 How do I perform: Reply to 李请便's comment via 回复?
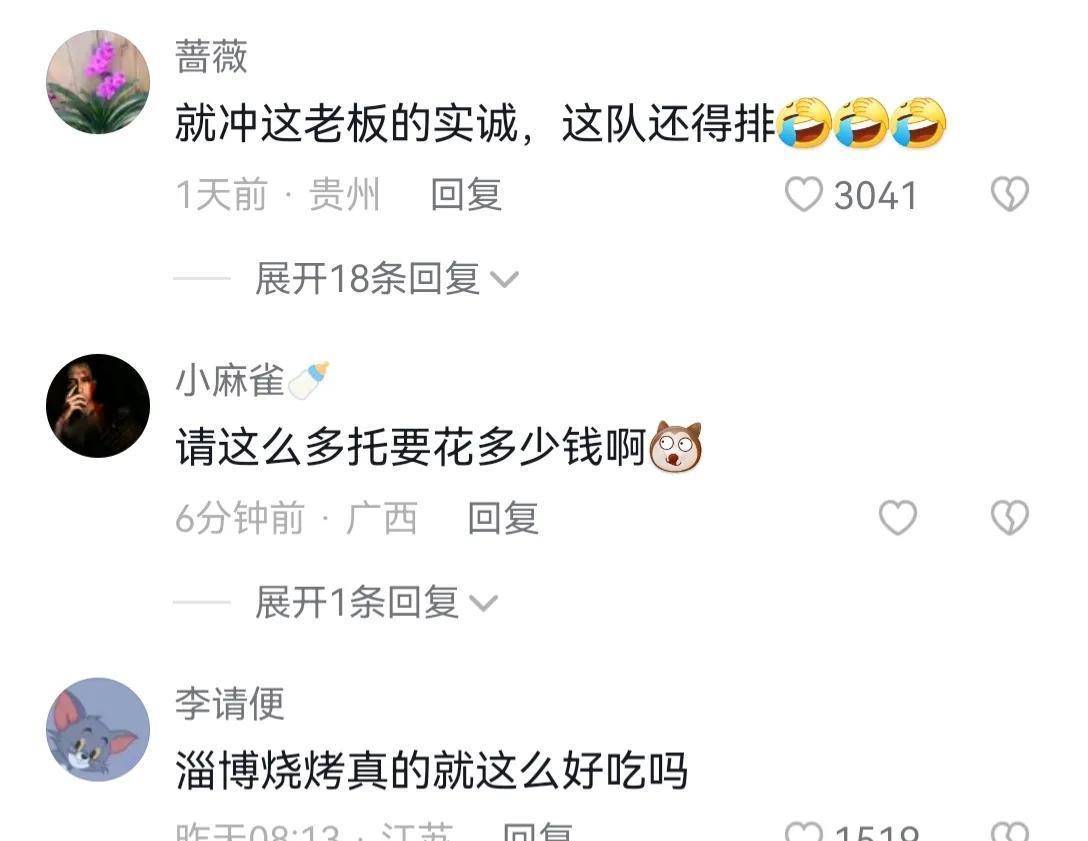[x=538, y=831]
